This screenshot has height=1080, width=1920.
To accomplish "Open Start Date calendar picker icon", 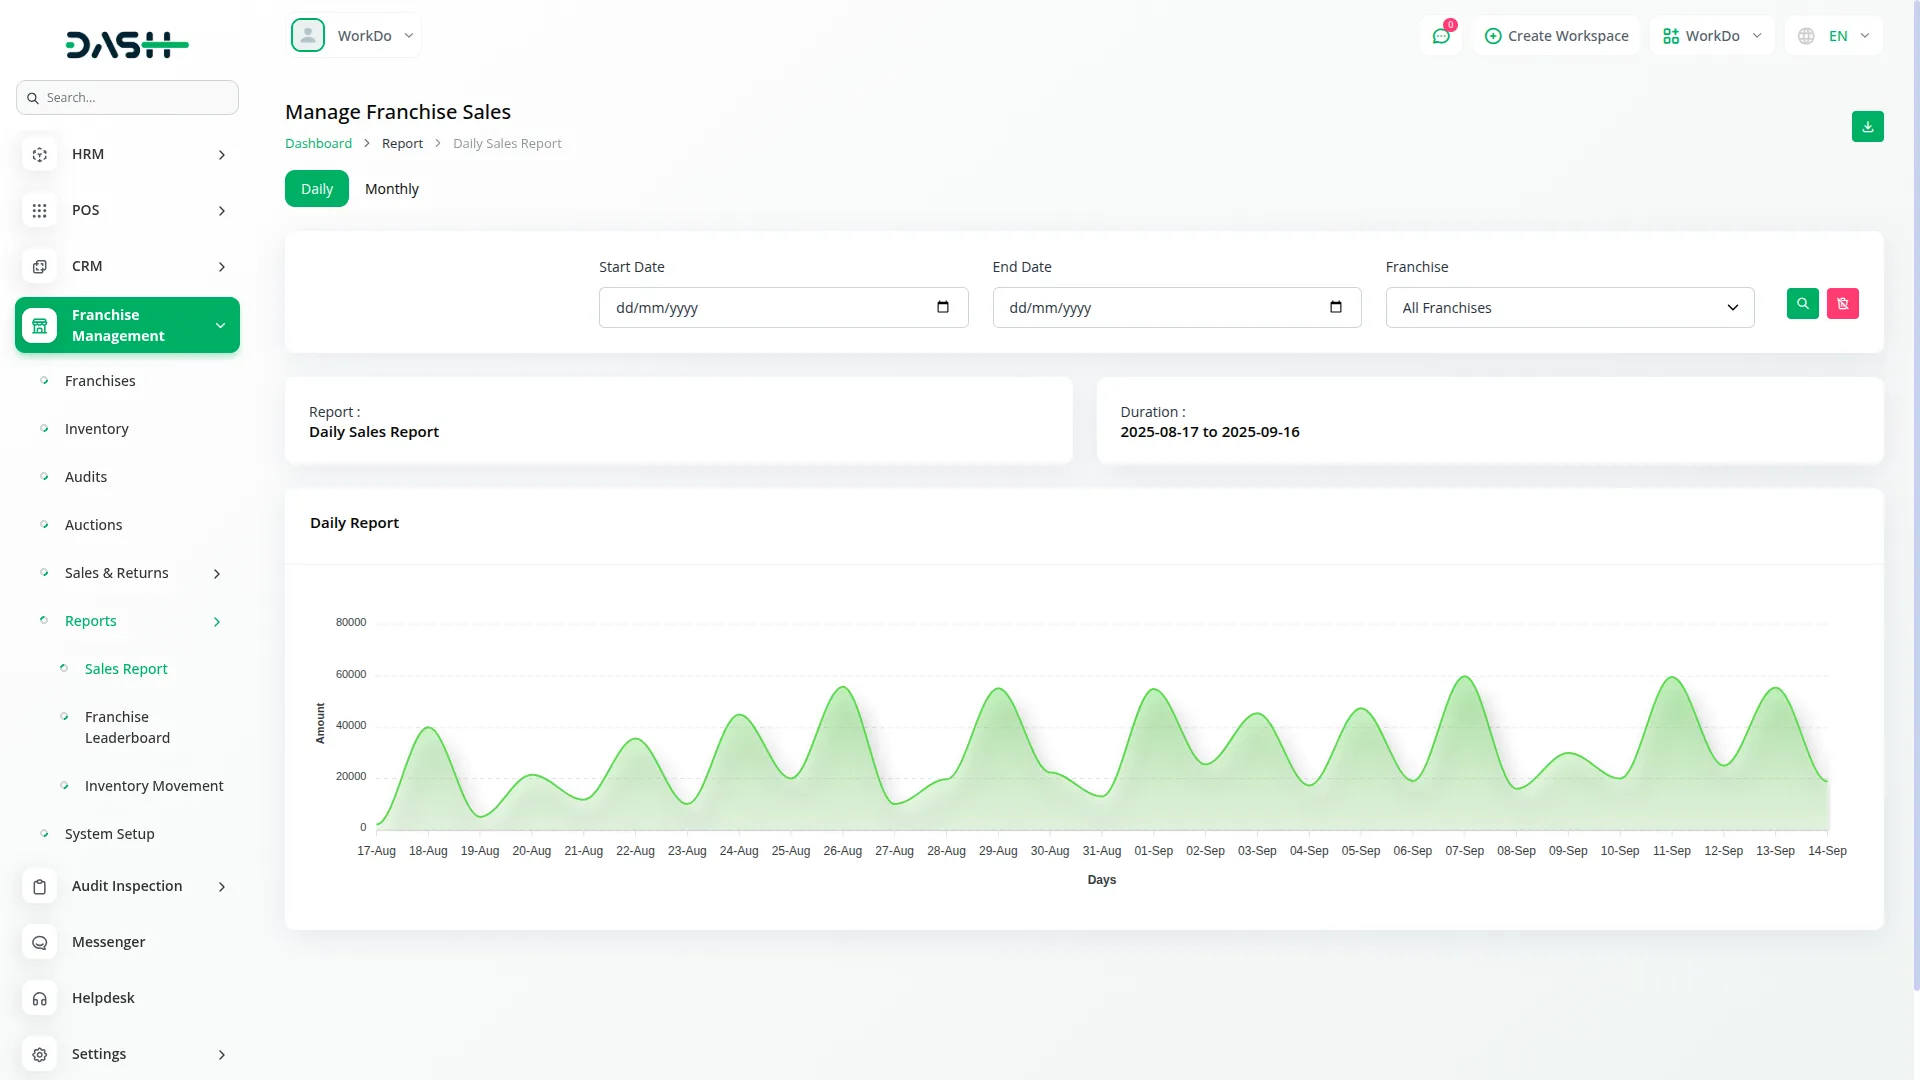I will coord(942,307).
